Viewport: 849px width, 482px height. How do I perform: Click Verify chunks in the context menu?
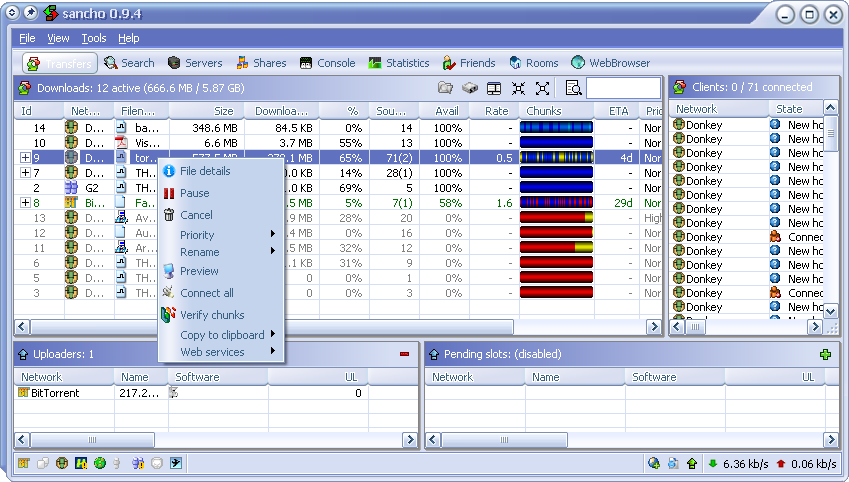(211, 315)
